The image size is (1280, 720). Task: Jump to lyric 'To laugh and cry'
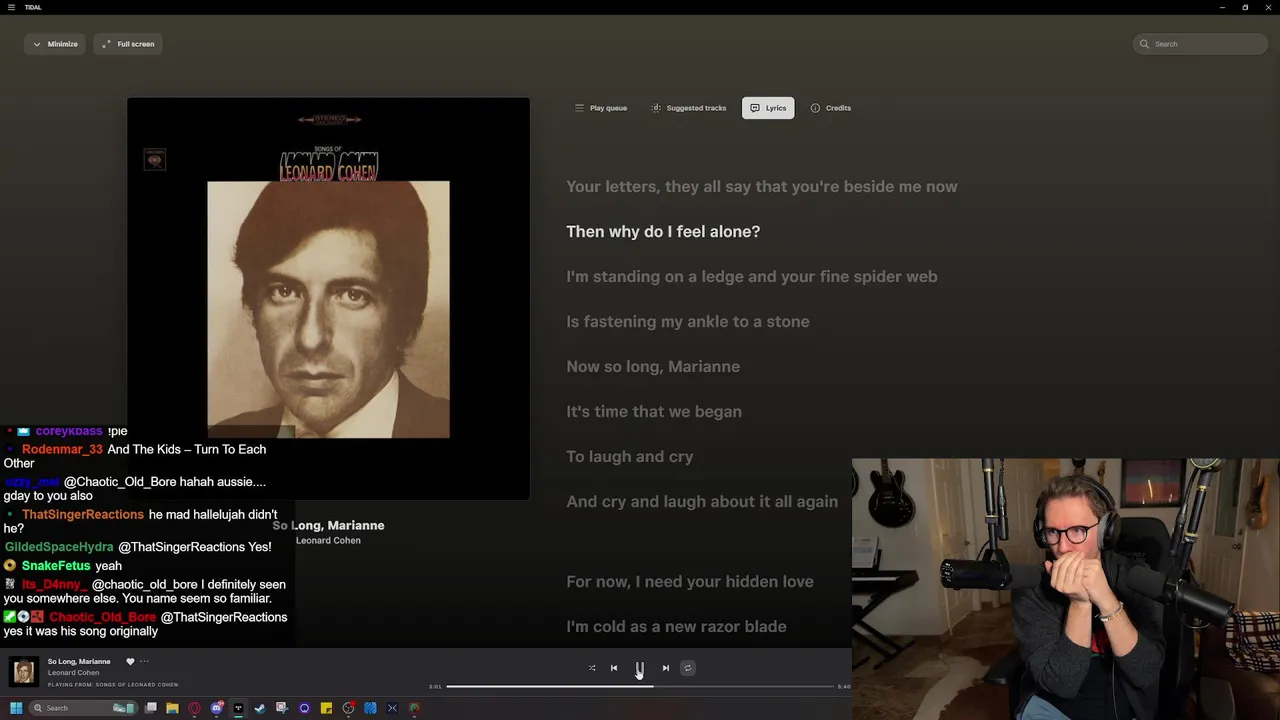(630, 457)
